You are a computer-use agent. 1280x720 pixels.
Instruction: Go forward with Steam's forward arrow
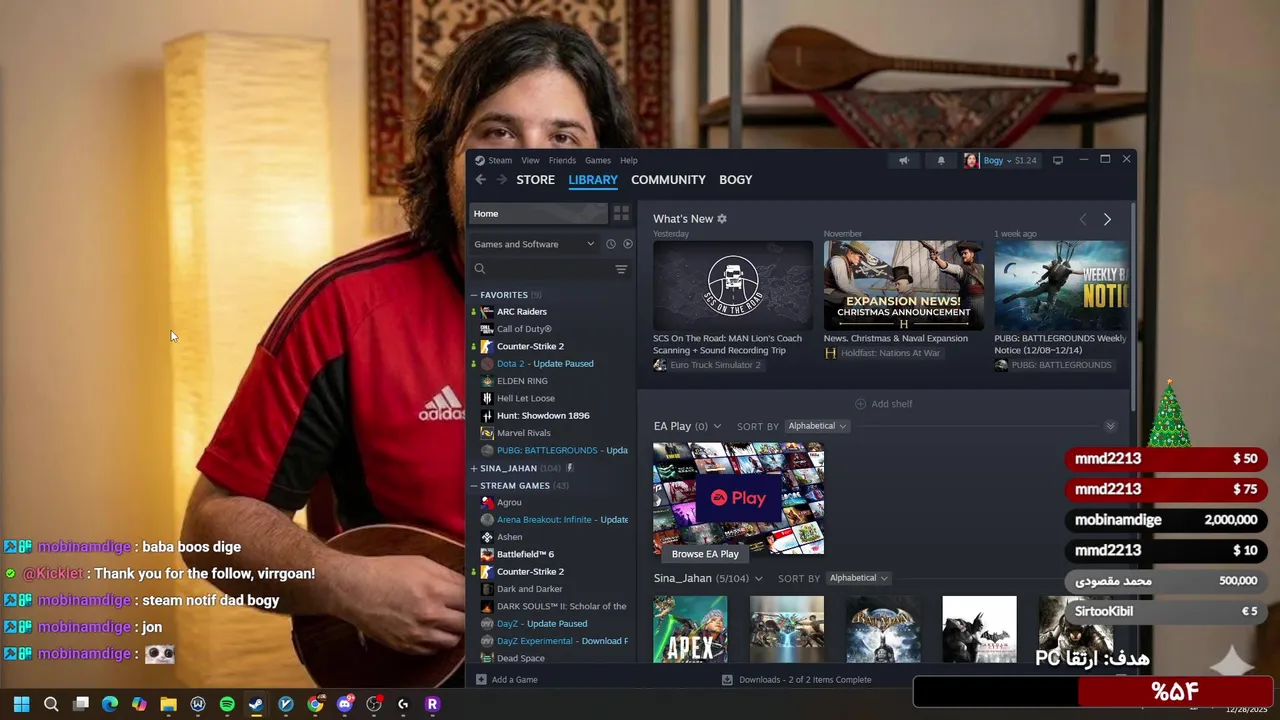[x=502, y=180]
